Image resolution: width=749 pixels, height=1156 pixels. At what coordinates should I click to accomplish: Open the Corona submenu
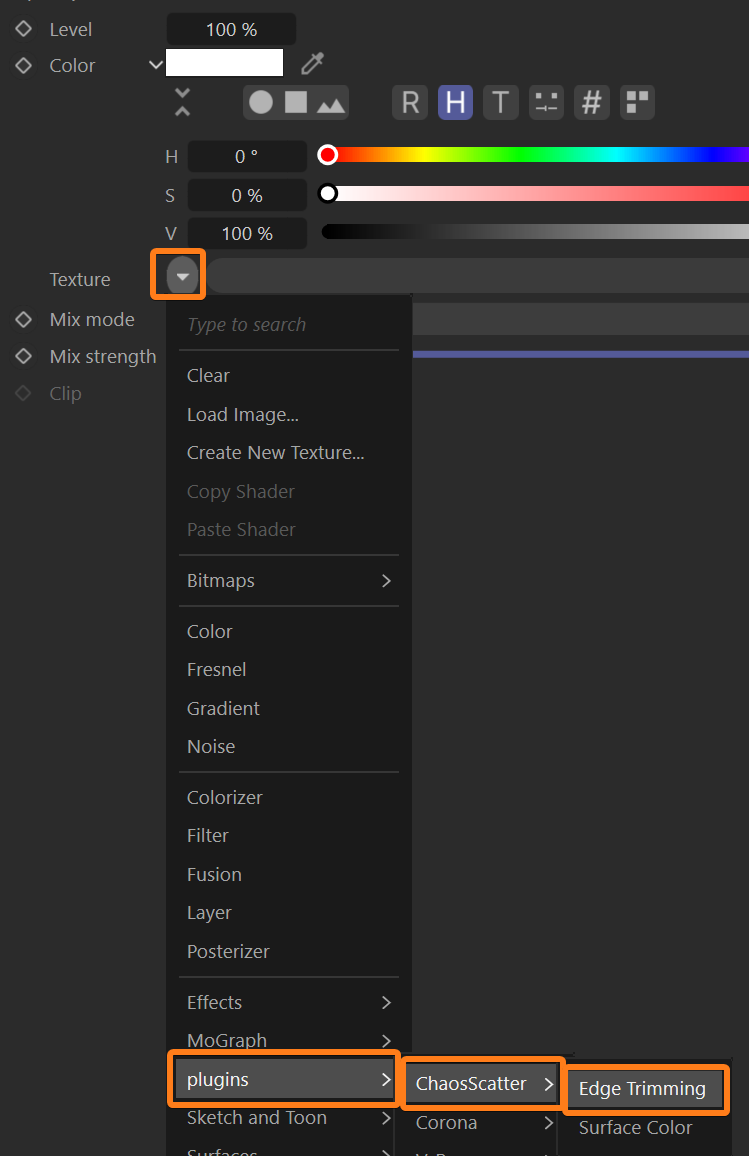(x=483, y=1123)
